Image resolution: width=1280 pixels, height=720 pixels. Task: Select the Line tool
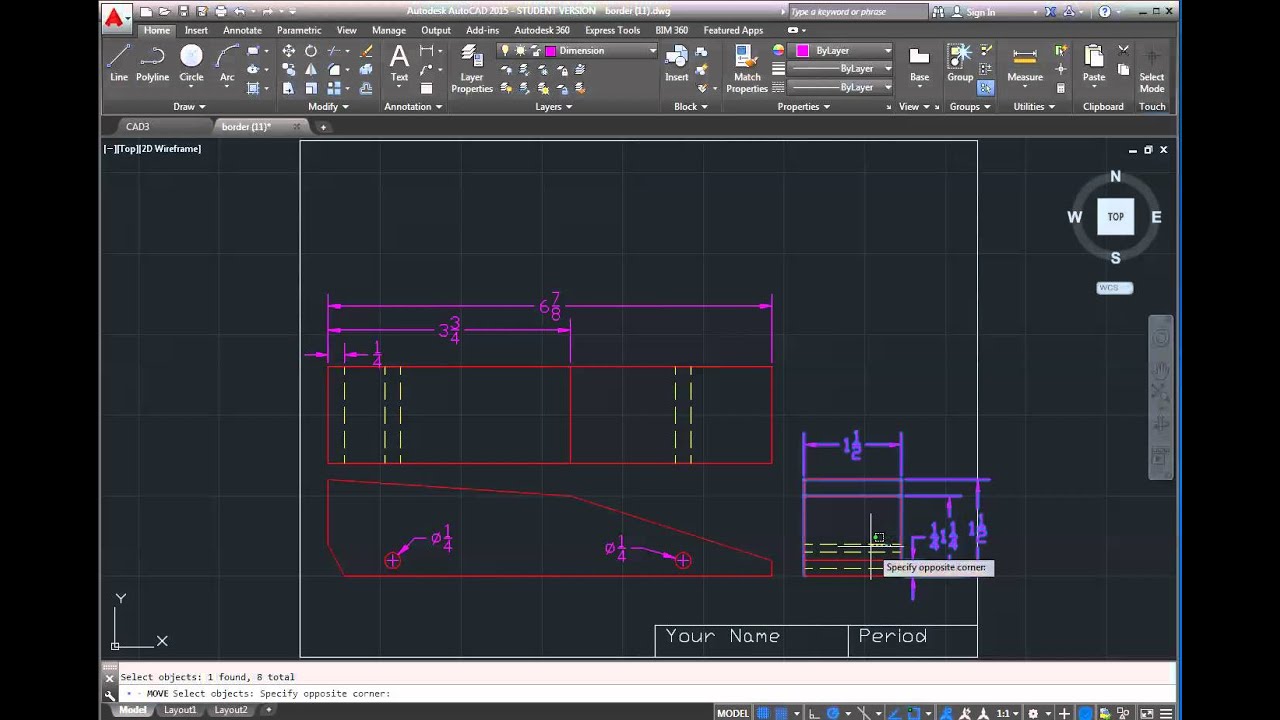pyautogui.click(x=119, y=62)
